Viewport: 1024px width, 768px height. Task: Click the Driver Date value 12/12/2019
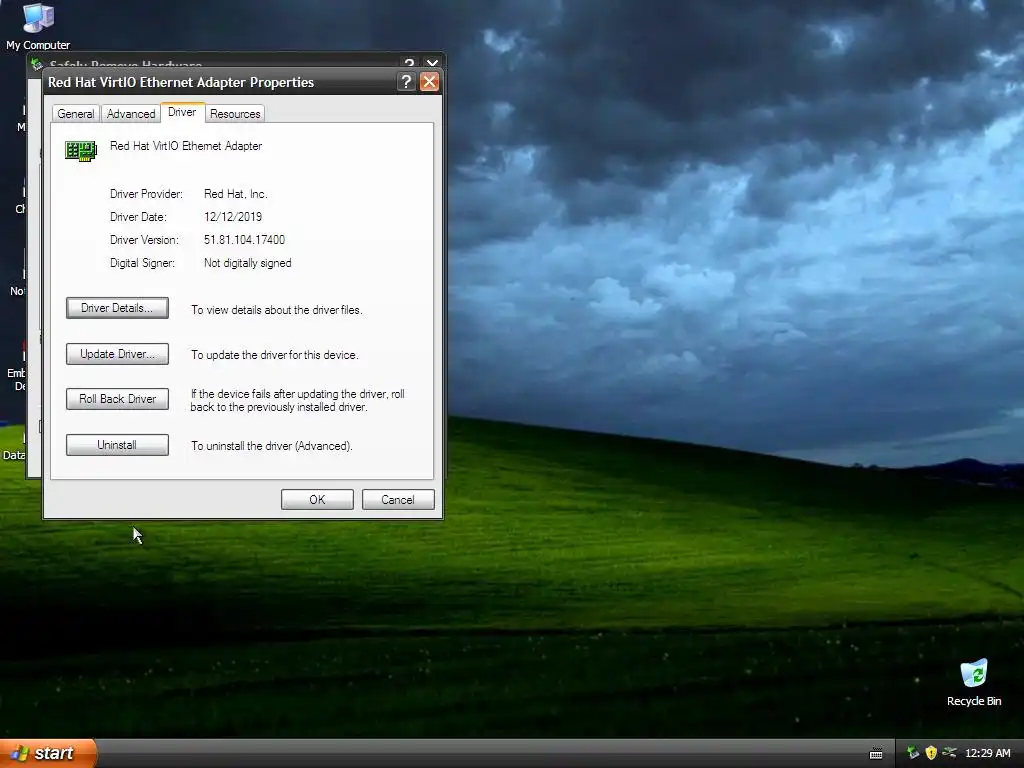tap(232, 217)
